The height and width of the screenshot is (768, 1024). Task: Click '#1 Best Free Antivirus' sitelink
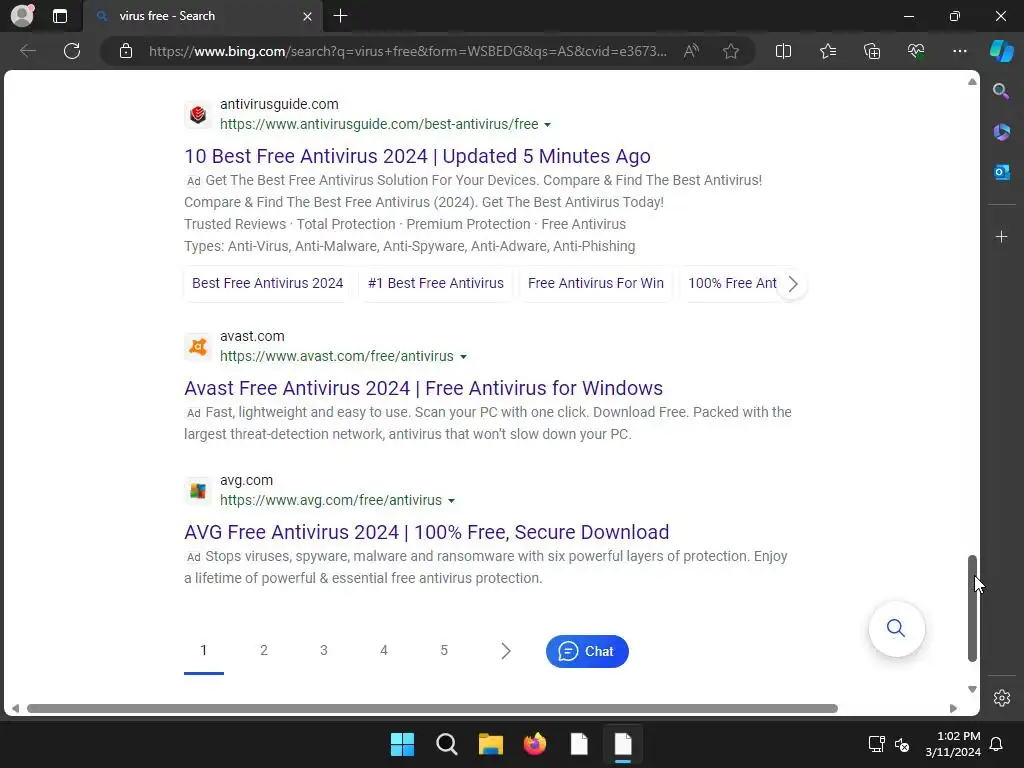(436, 283)
